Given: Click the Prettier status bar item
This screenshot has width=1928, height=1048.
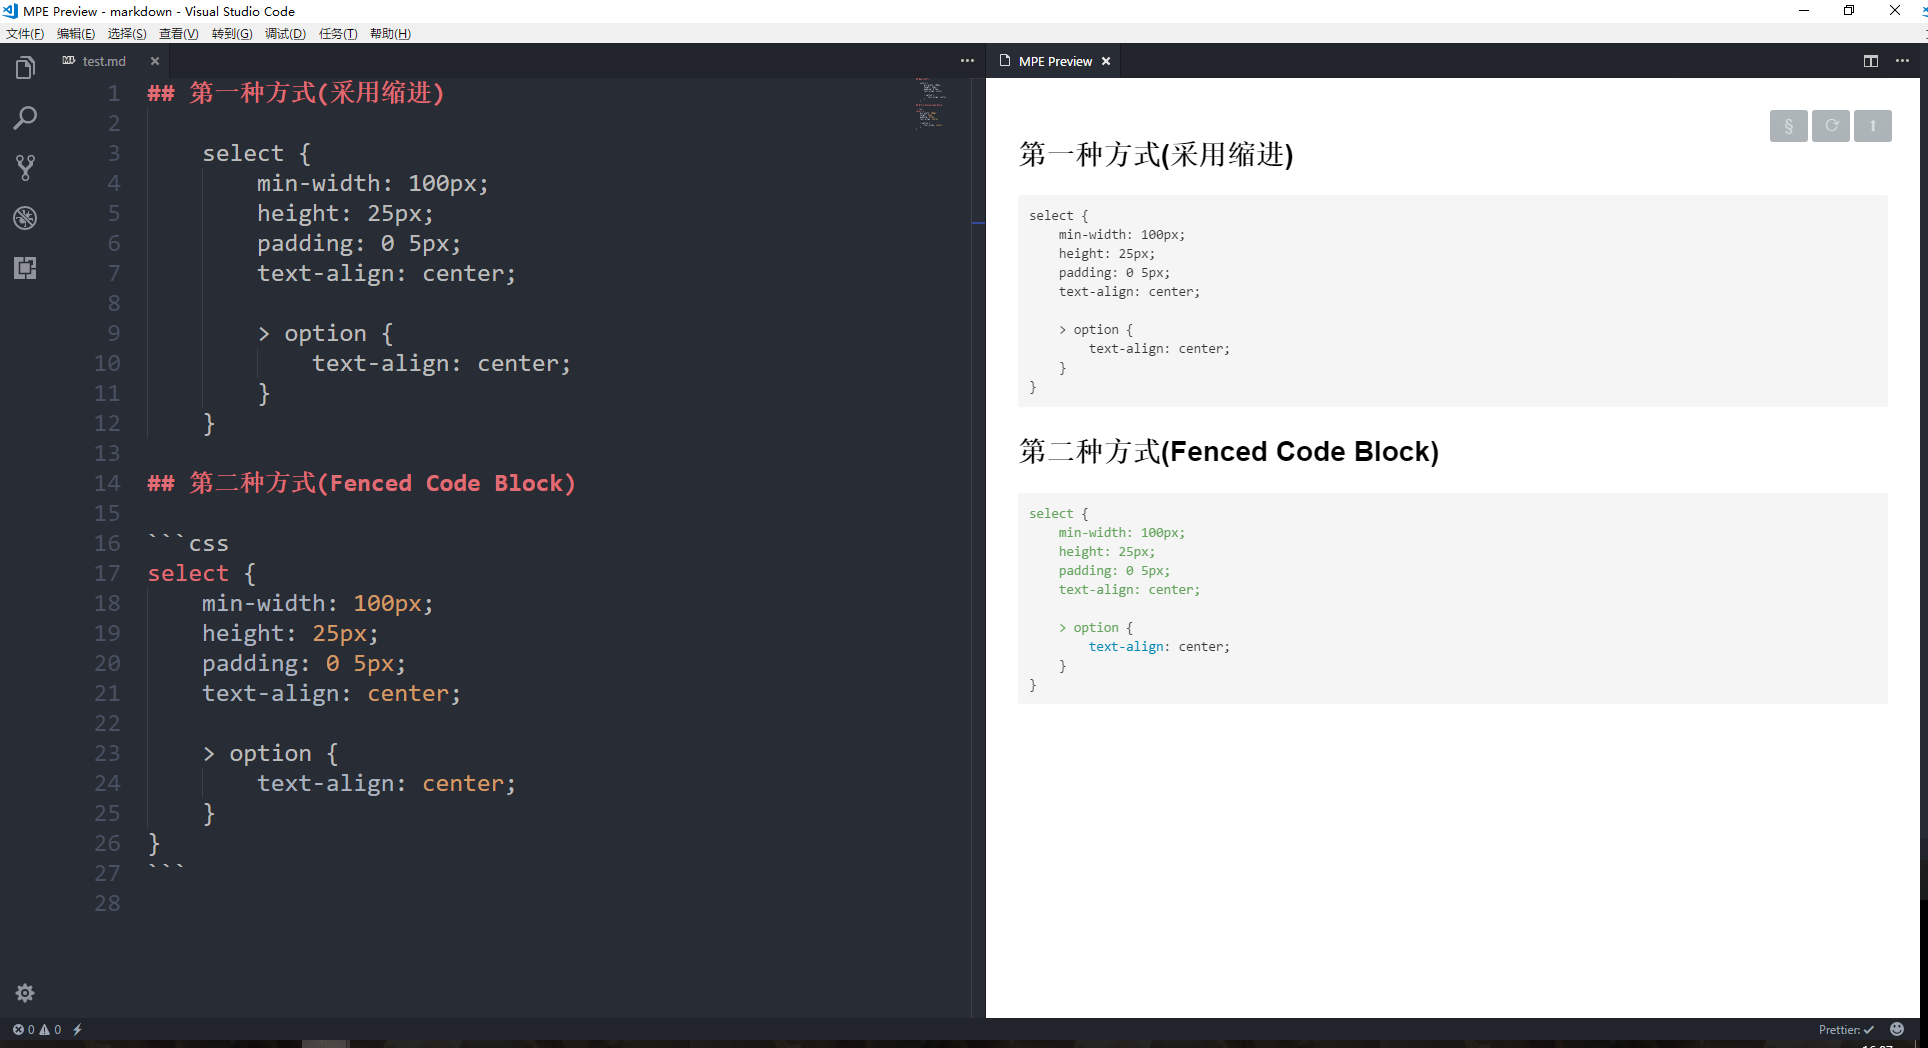Looking at the screenshot, I should click(1846, 1030).
